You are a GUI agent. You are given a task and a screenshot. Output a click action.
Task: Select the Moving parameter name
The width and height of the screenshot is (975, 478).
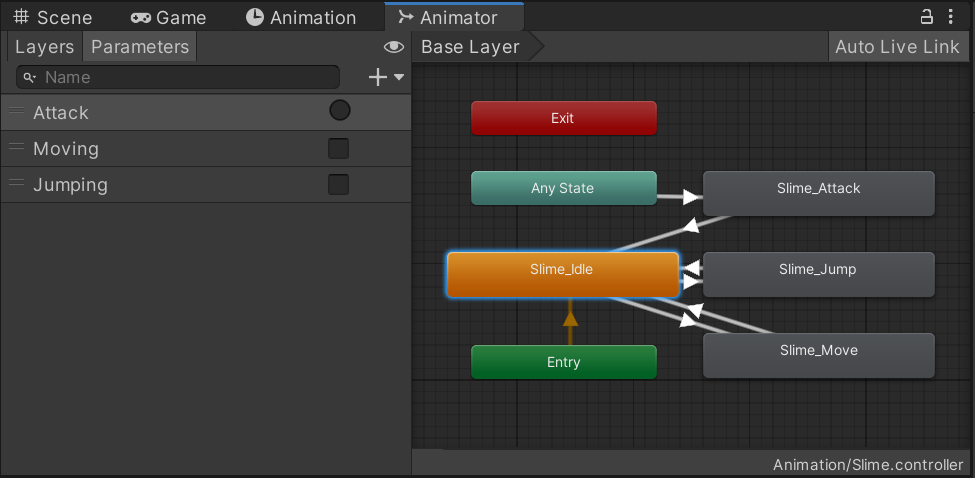pyautogui.click(x=66, y=149)
